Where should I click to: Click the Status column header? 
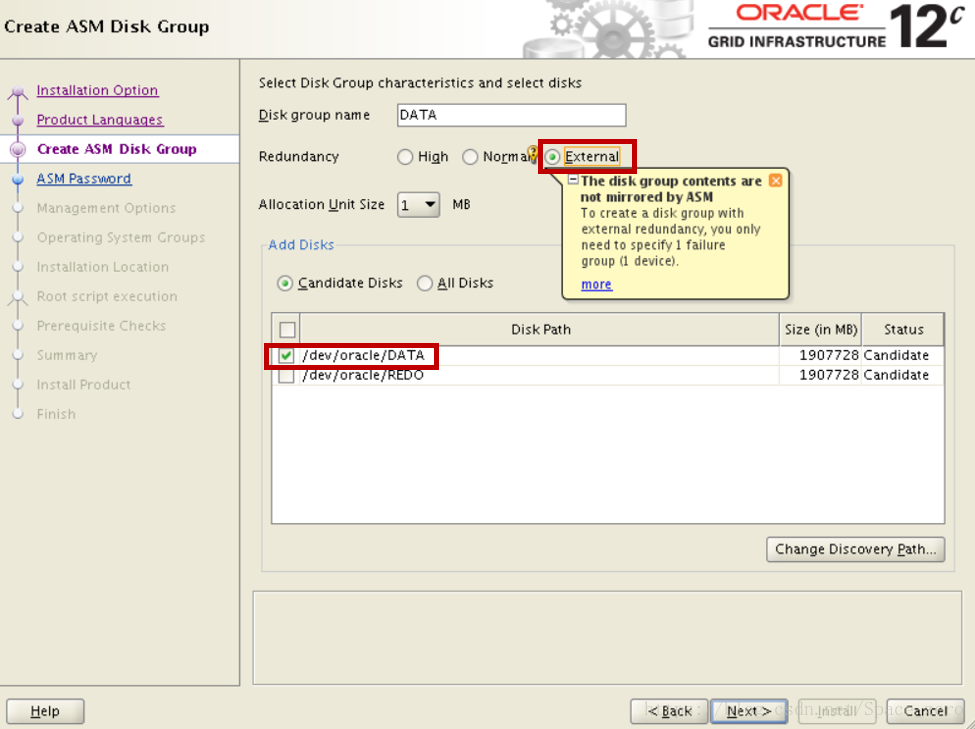[x=903, y=330]
